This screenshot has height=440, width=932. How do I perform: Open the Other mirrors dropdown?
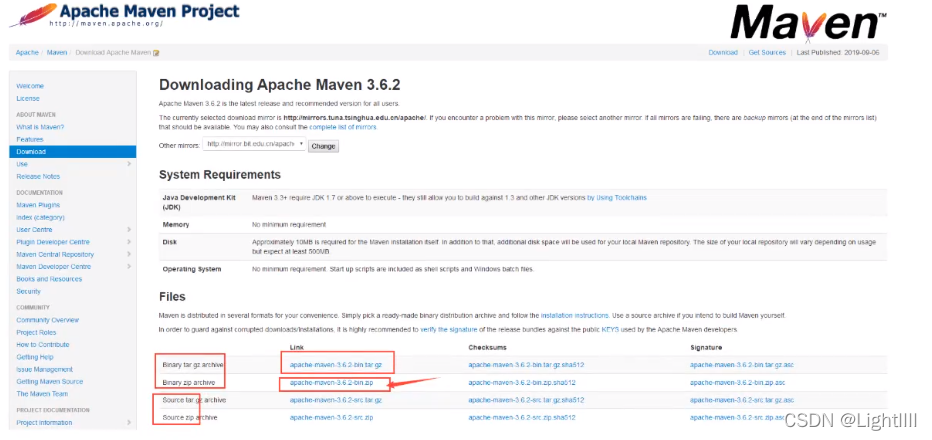tap(254, 144)
